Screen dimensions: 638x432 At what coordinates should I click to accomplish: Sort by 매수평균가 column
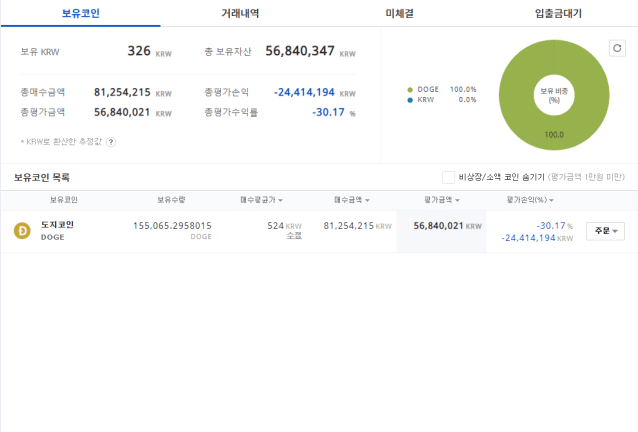click(261, 200)
